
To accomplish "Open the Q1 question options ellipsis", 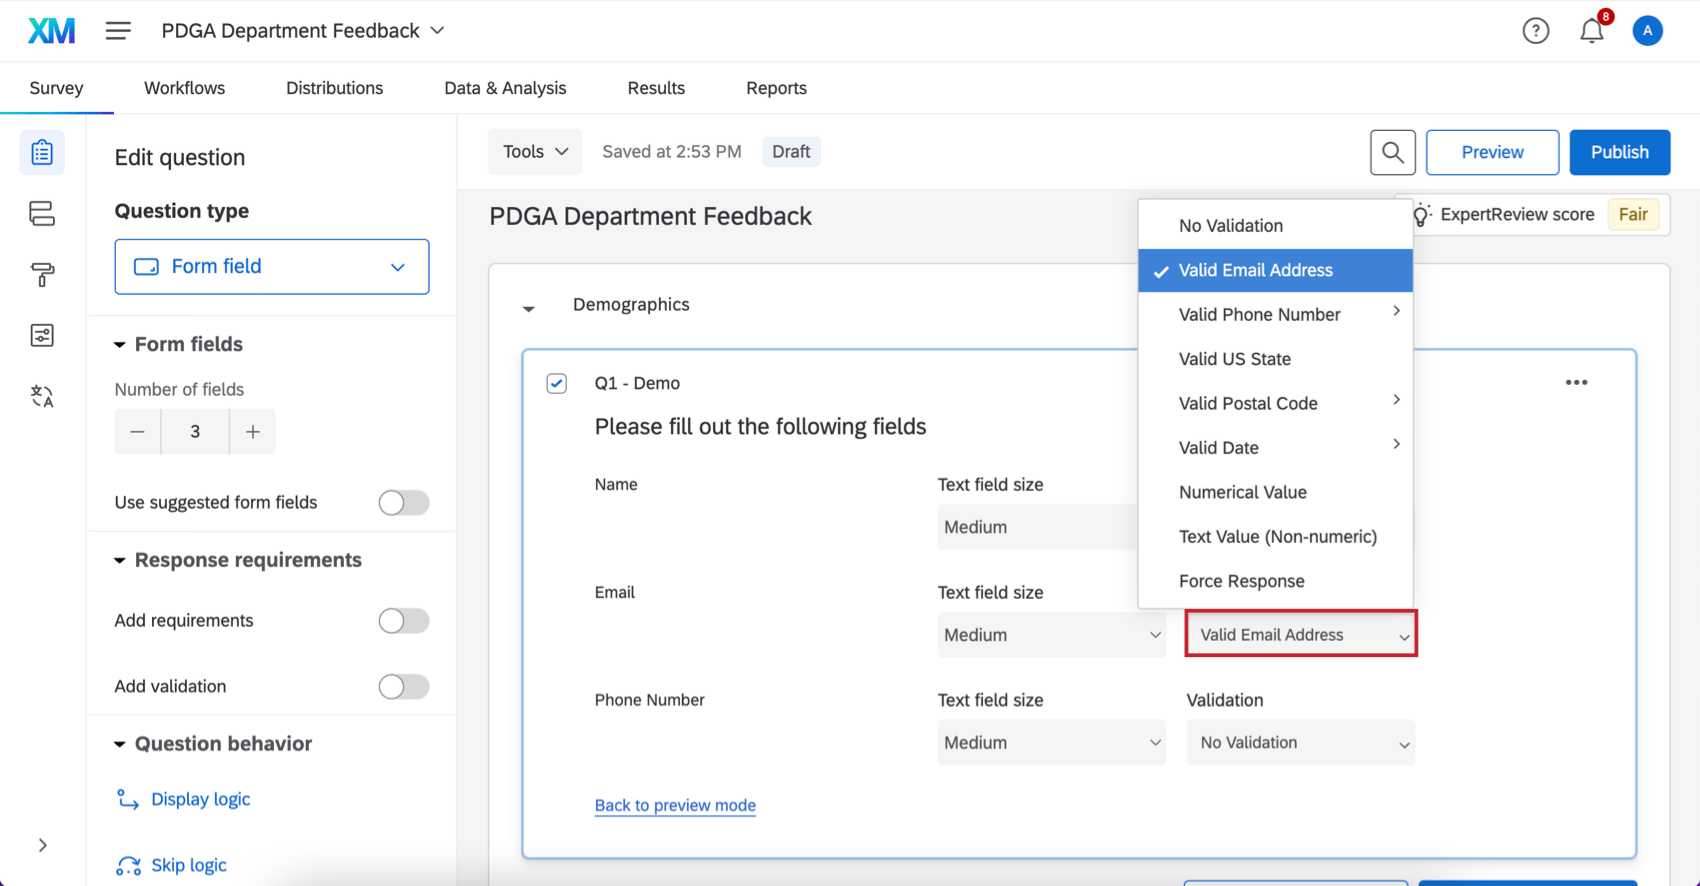I will tap(1576, 382).
